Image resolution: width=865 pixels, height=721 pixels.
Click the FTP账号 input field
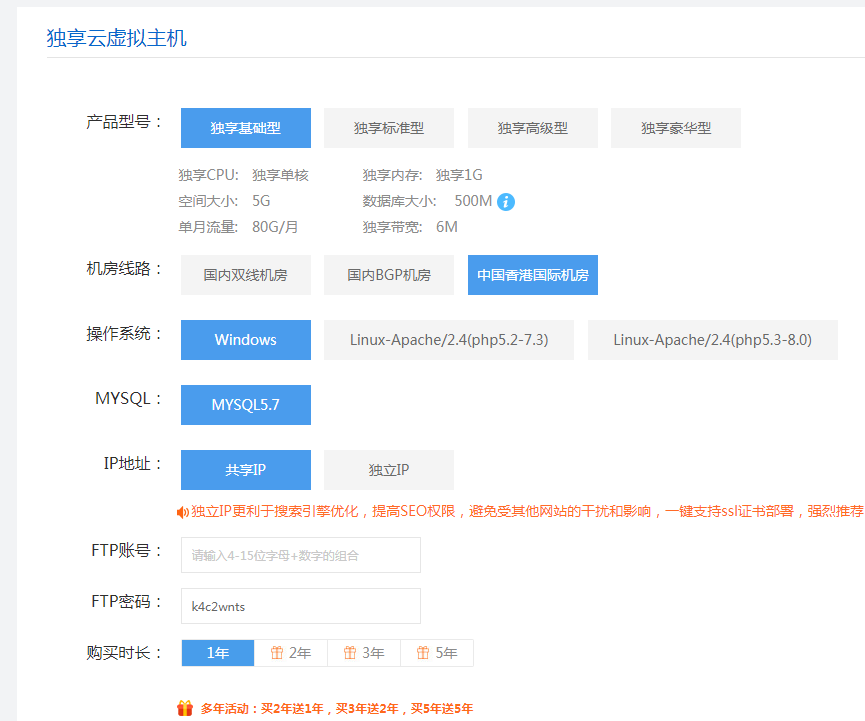(300, 555)
